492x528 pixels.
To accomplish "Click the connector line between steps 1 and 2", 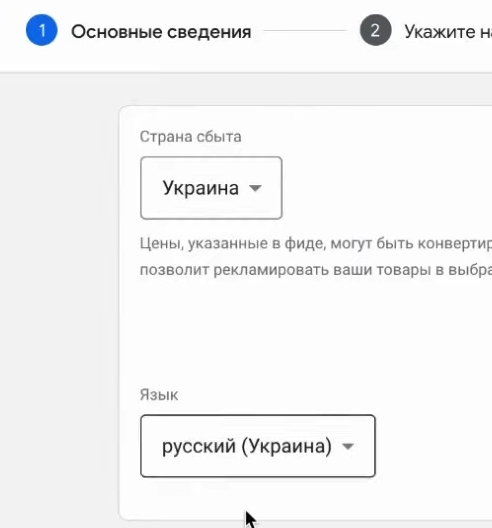I will pyautogui.click(x=305, y=31).
